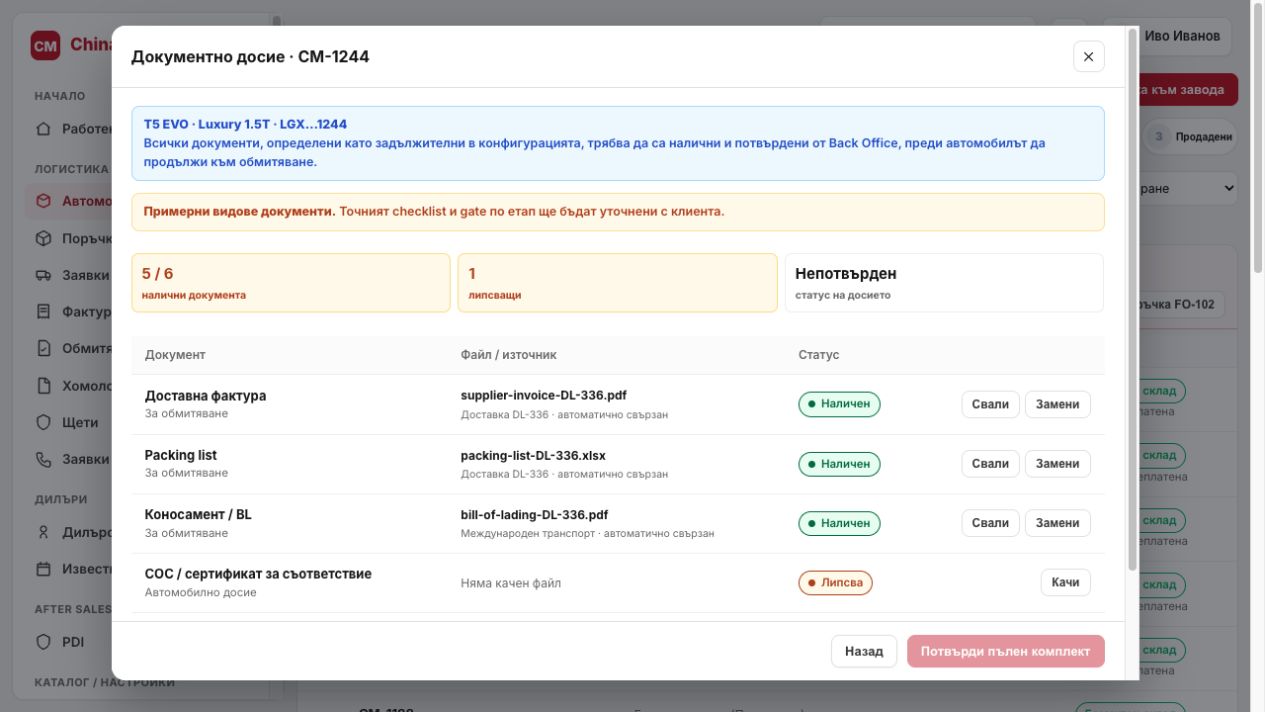Open the Иво Иванов user menu
This screenshot has width=1265, height=712.
coord(1180,36)
